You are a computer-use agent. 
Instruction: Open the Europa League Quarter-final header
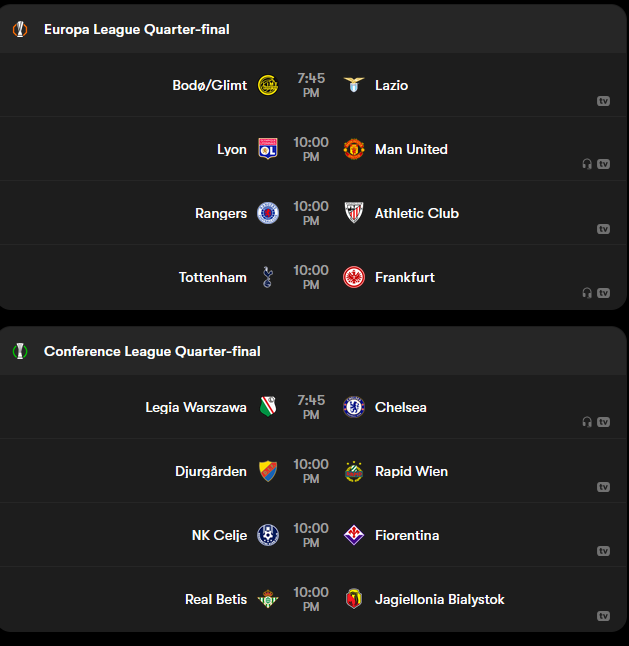(x=137, y=30)
